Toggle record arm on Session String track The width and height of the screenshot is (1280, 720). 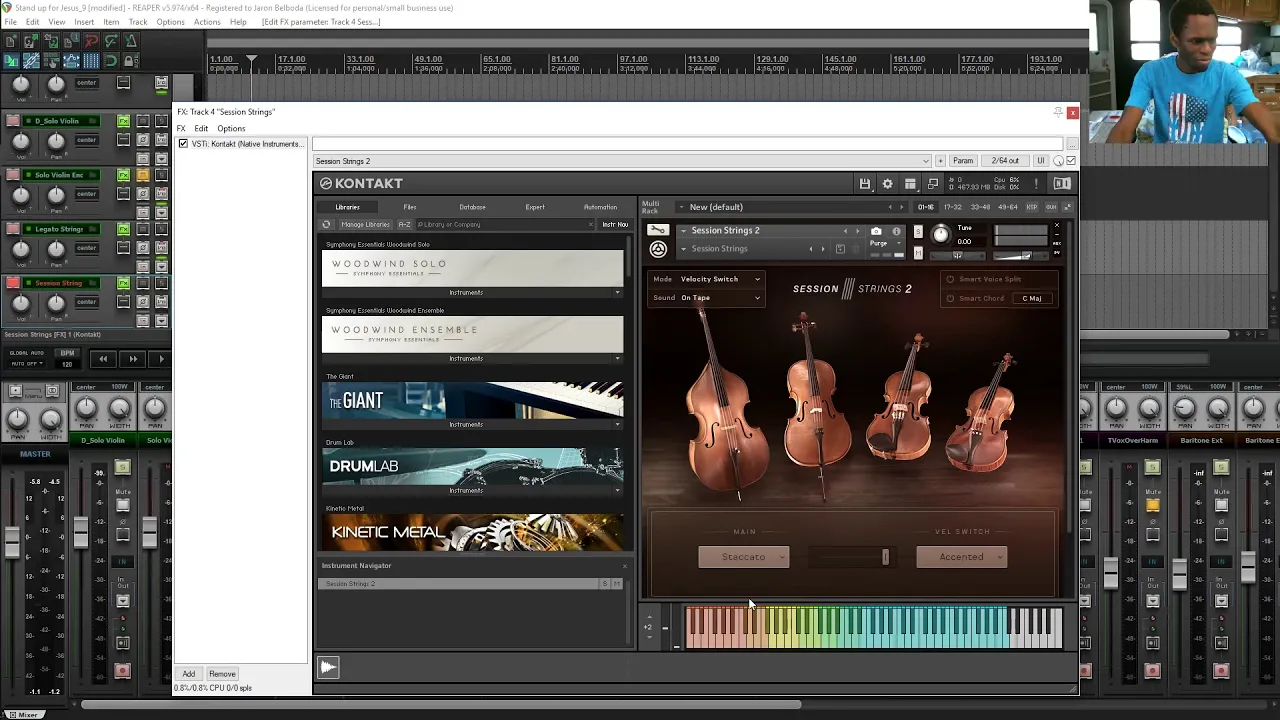[x=13, y=283]
